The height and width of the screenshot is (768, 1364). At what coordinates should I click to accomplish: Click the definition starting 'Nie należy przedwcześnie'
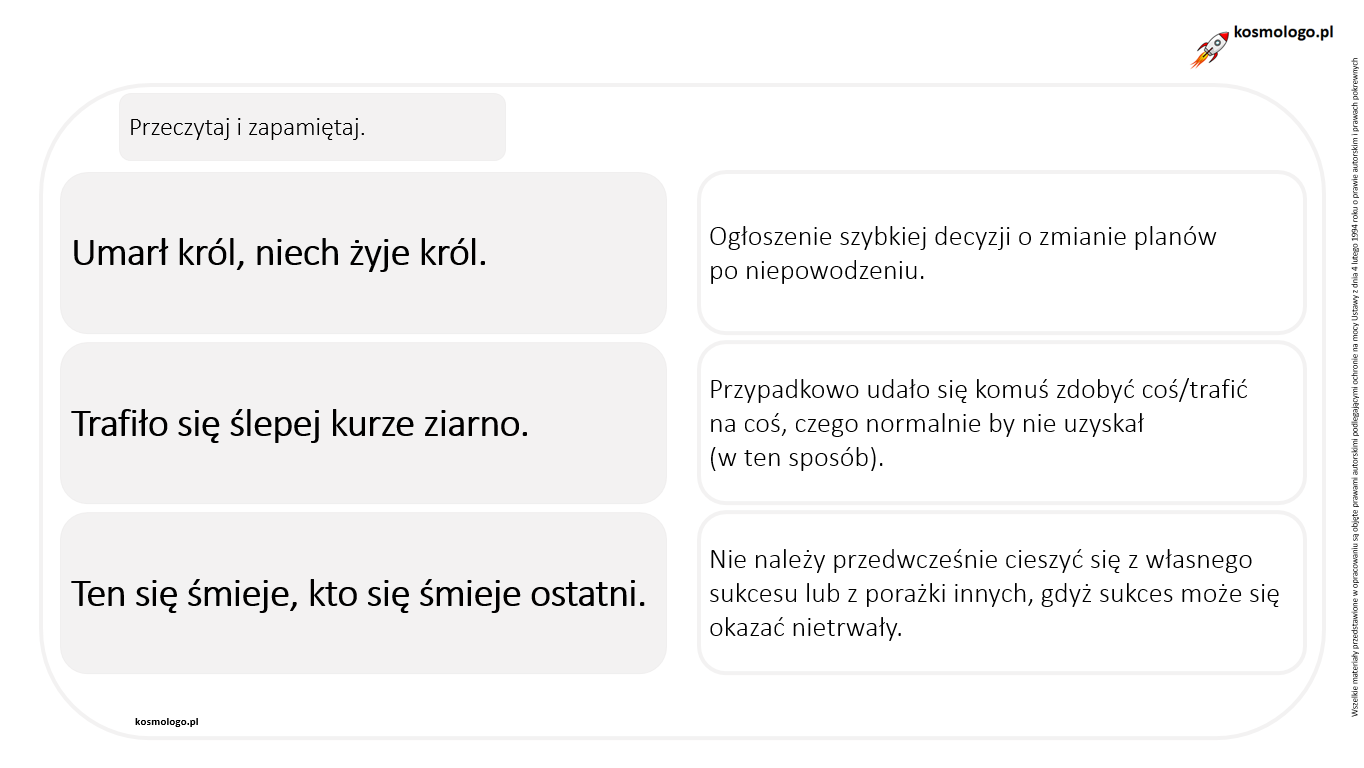click(x=1002, y=593)
